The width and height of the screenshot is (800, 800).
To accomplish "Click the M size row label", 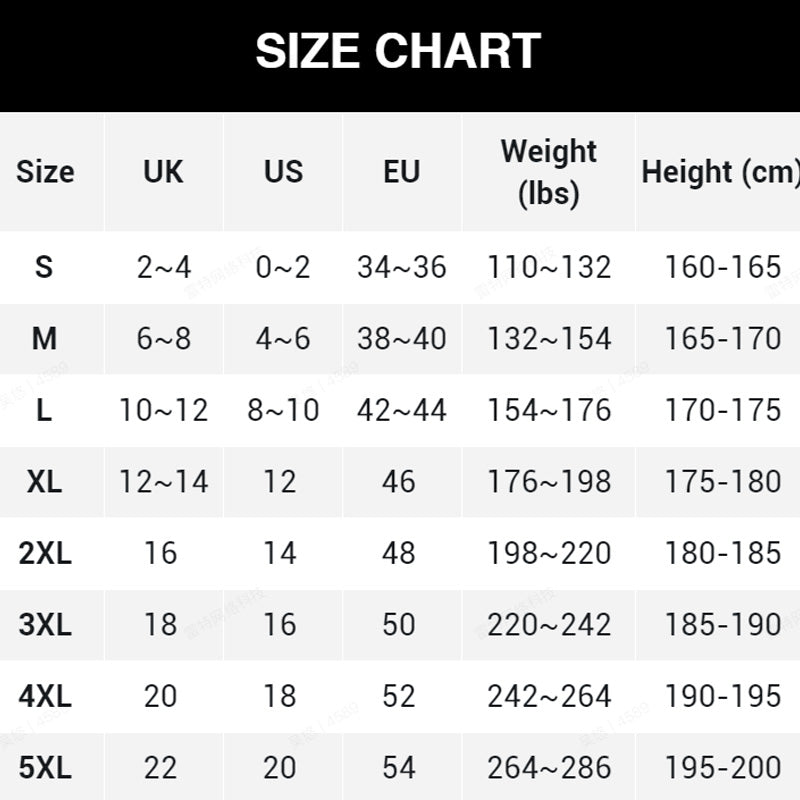I will point(44,339).
